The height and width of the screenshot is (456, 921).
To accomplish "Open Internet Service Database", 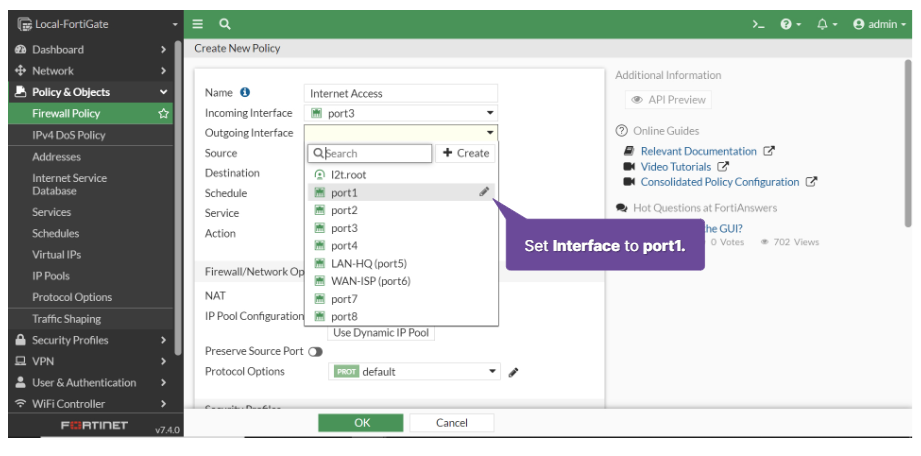I will (69, 184).
